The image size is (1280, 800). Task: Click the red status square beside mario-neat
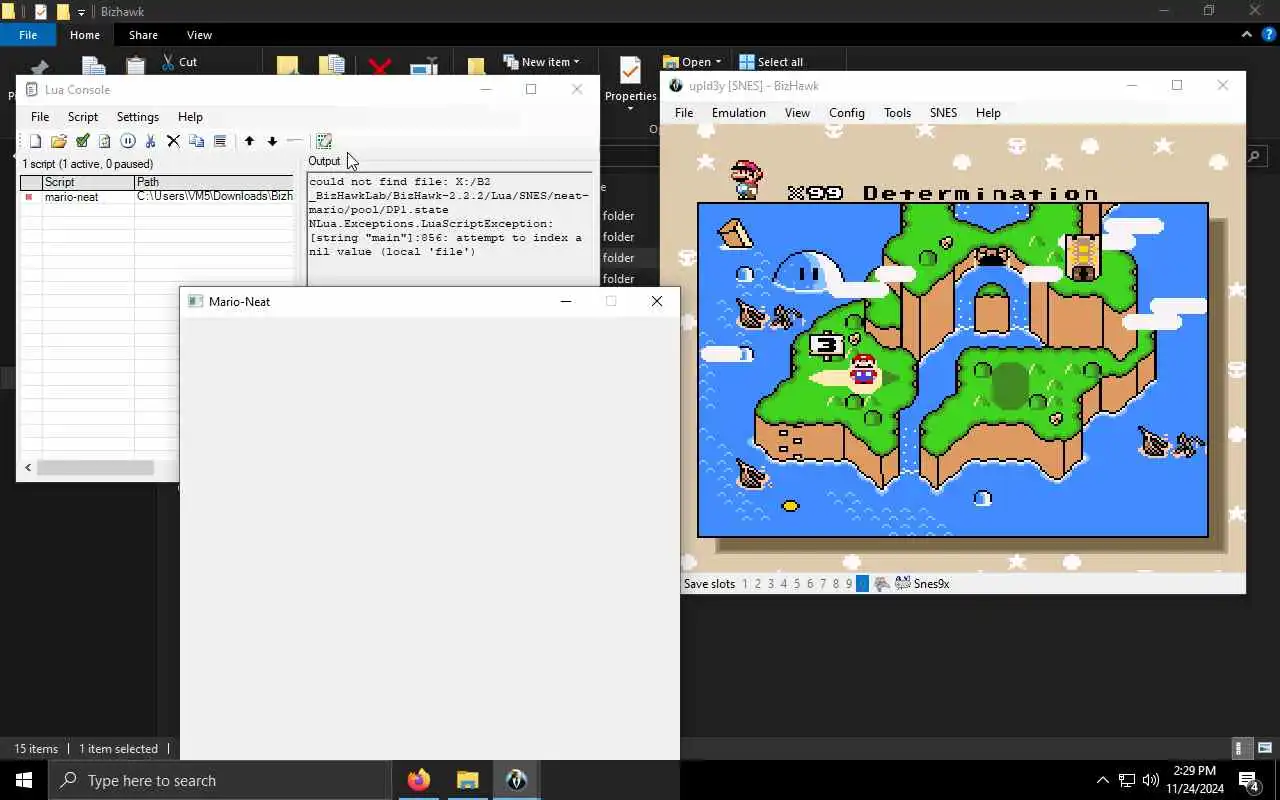click(29, 197)
